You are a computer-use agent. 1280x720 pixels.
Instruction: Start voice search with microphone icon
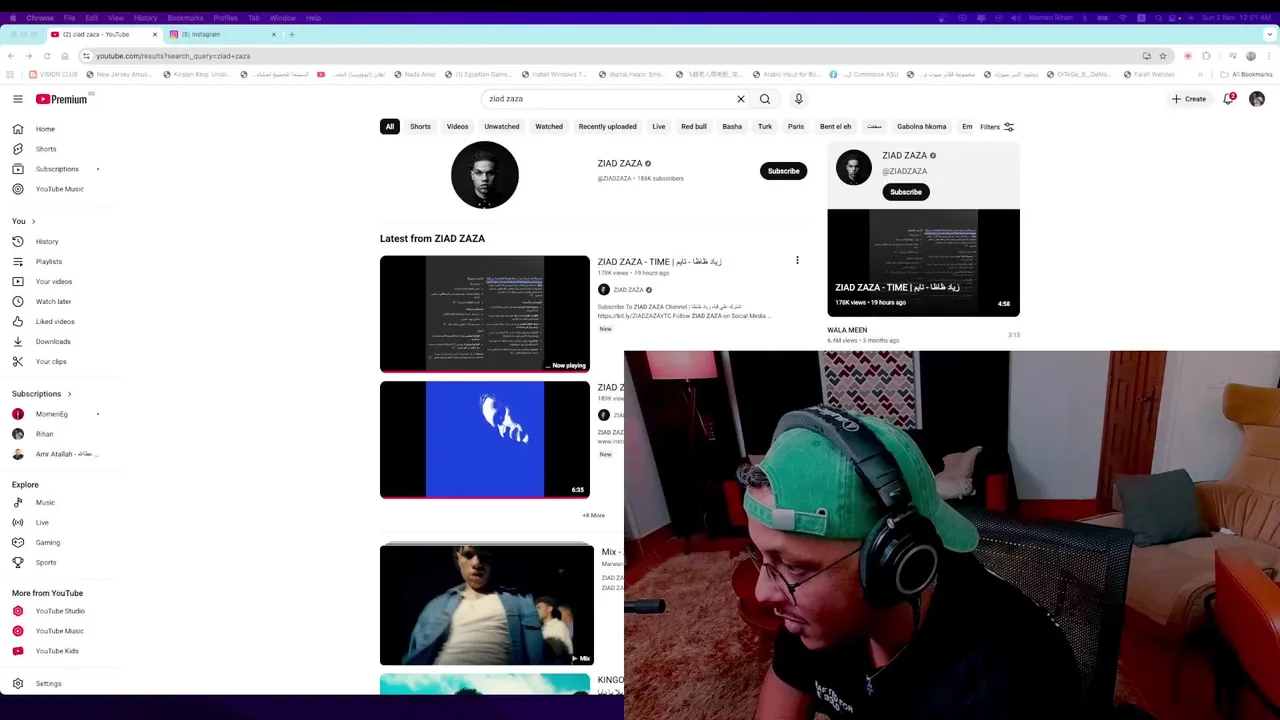pos(799,99)
